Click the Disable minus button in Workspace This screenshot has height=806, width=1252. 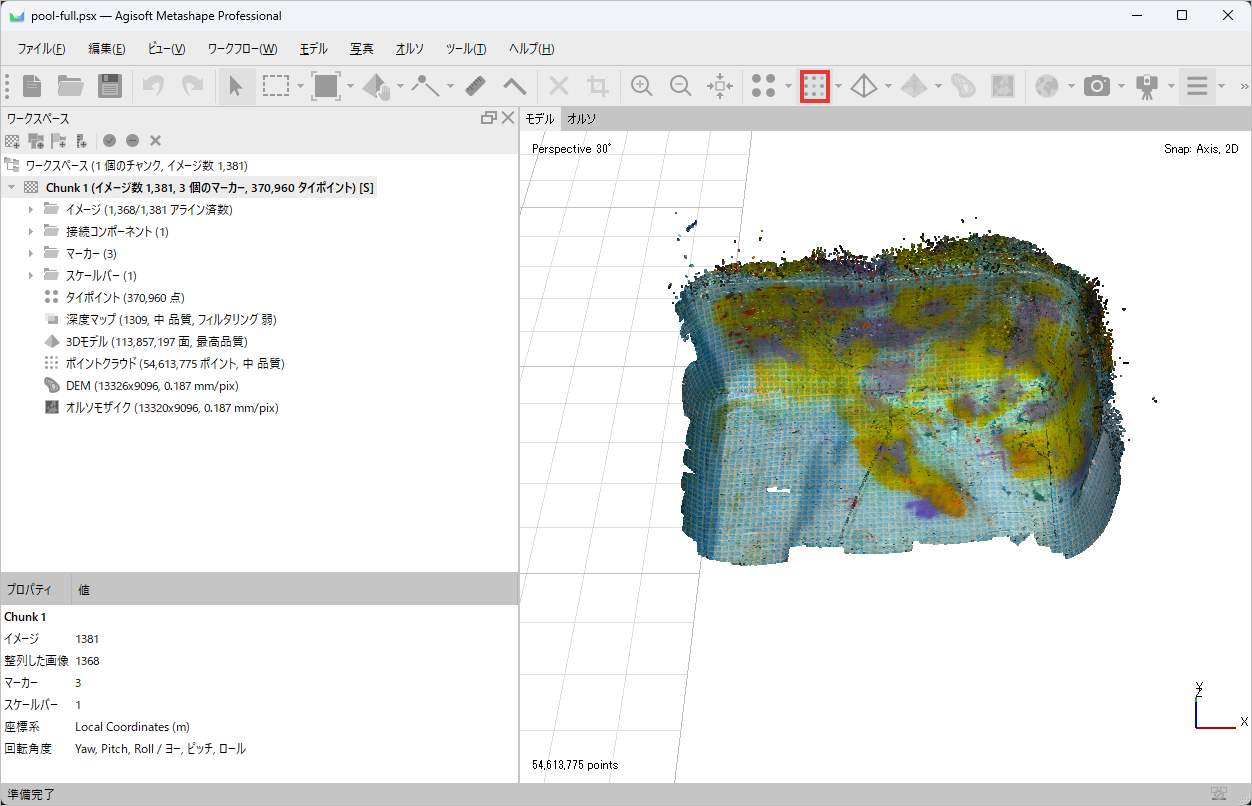(x=132, y=141)
